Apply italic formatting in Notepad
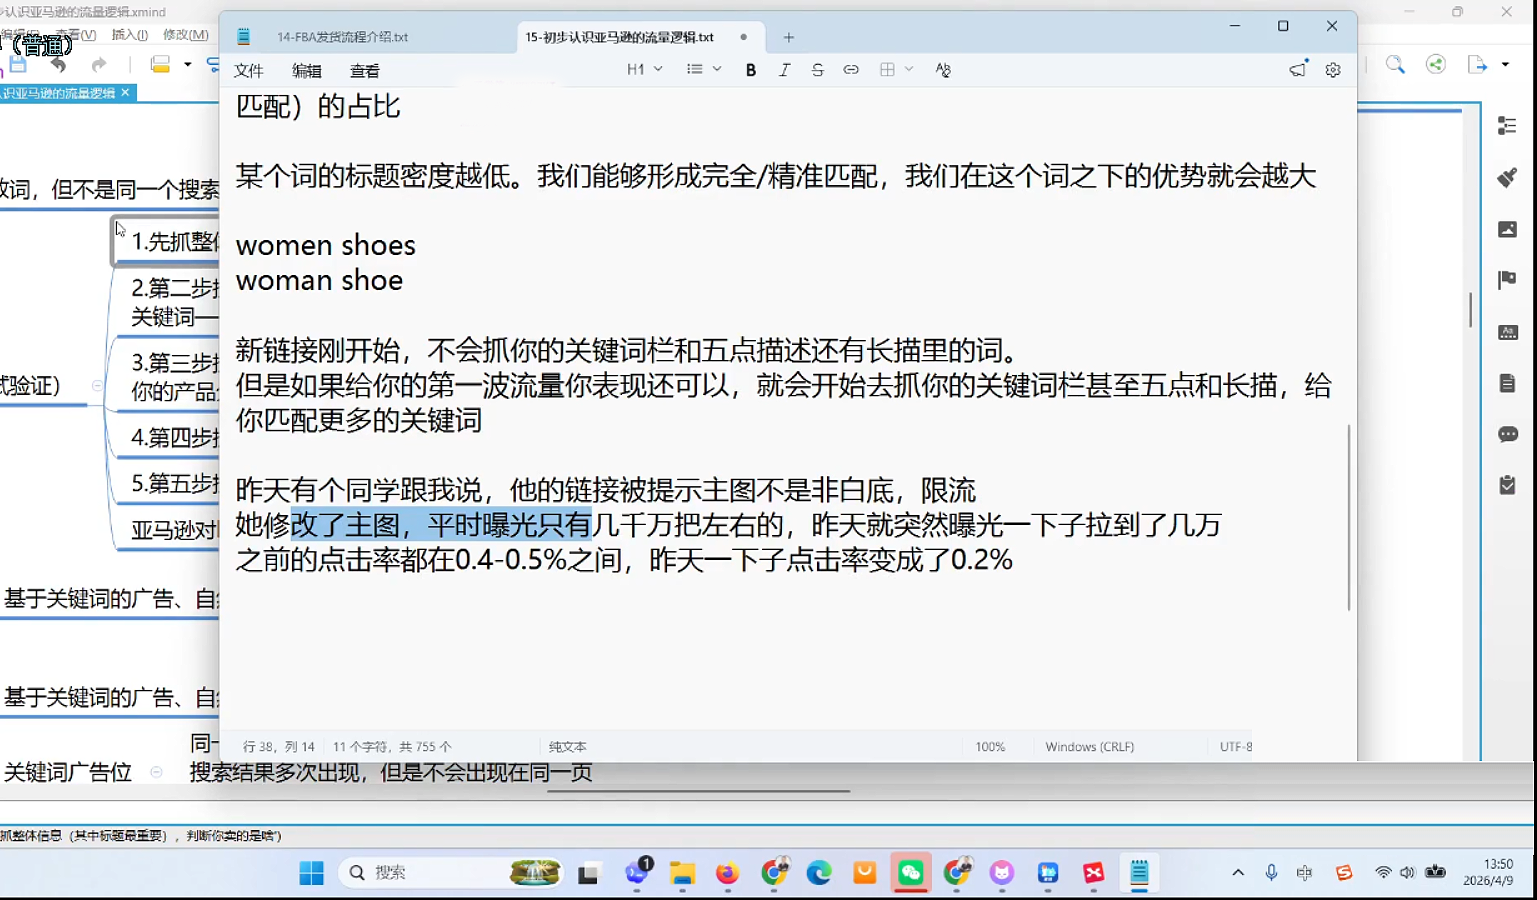Viewport: 1537px width, 900px height. click(x=784, y=70)
